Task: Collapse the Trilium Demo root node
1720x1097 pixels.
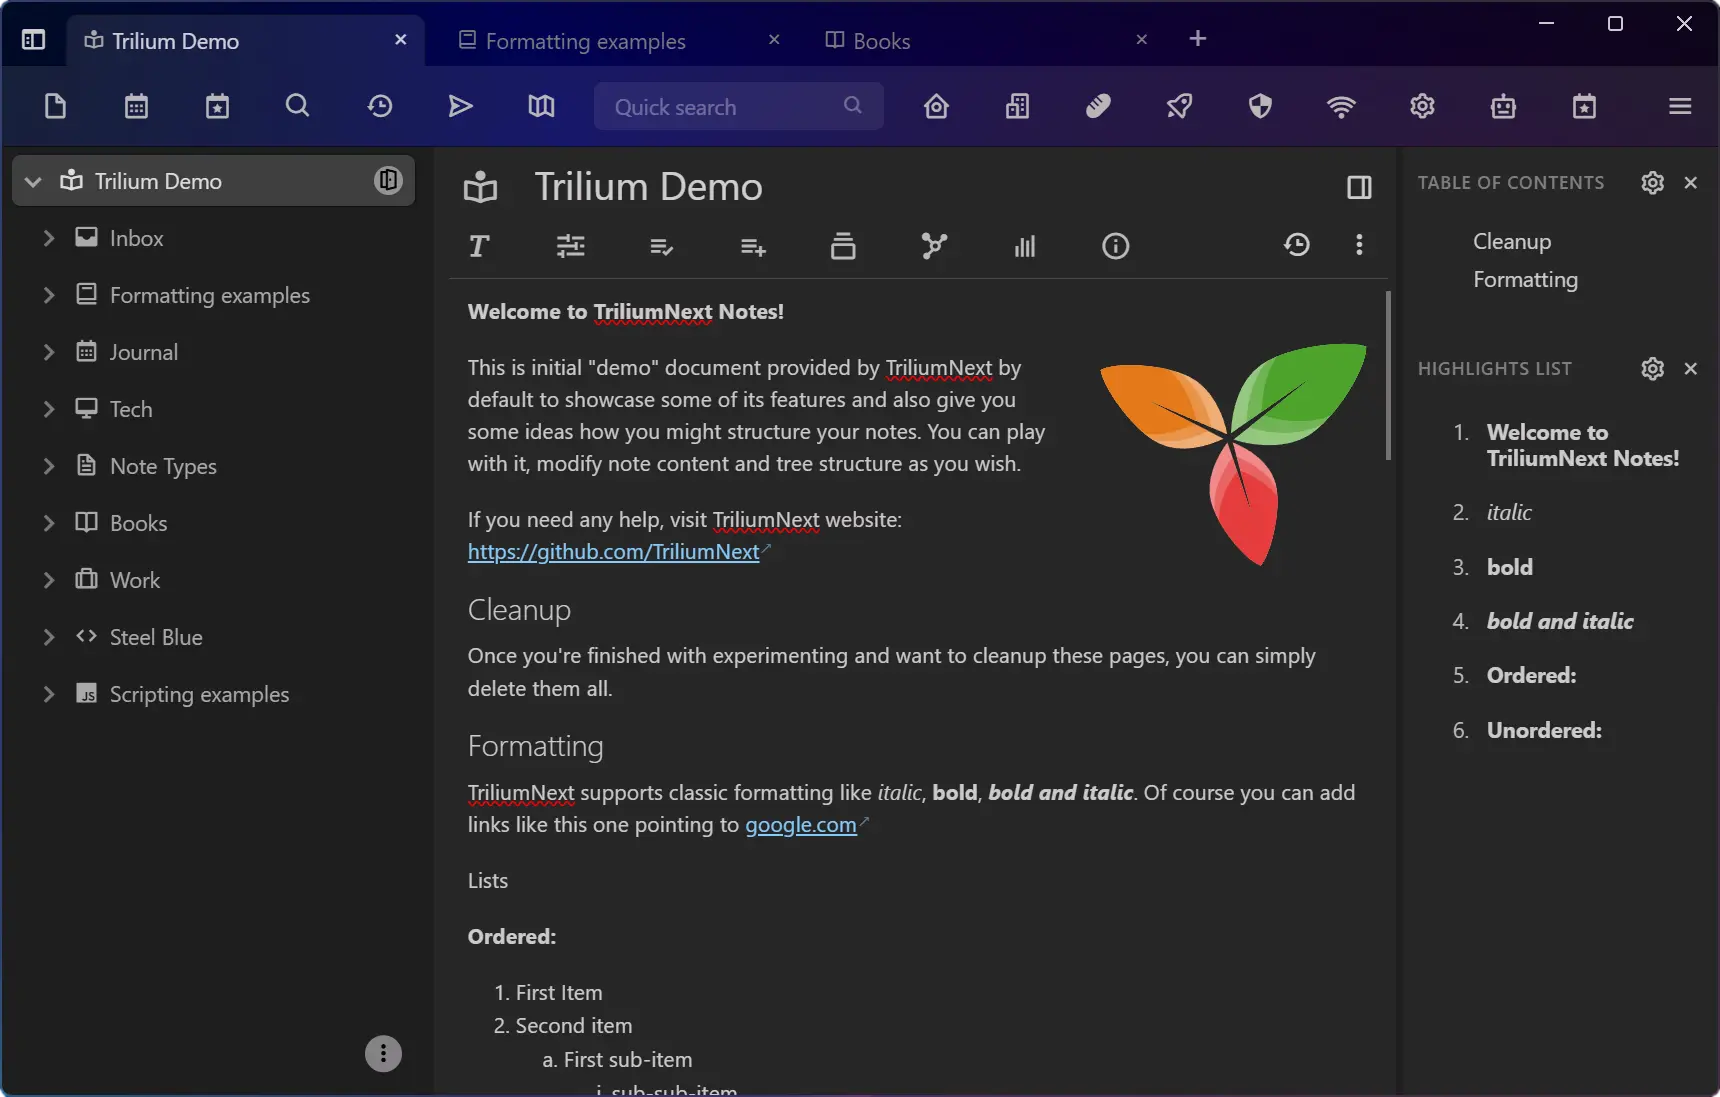Action: [33, 181]
